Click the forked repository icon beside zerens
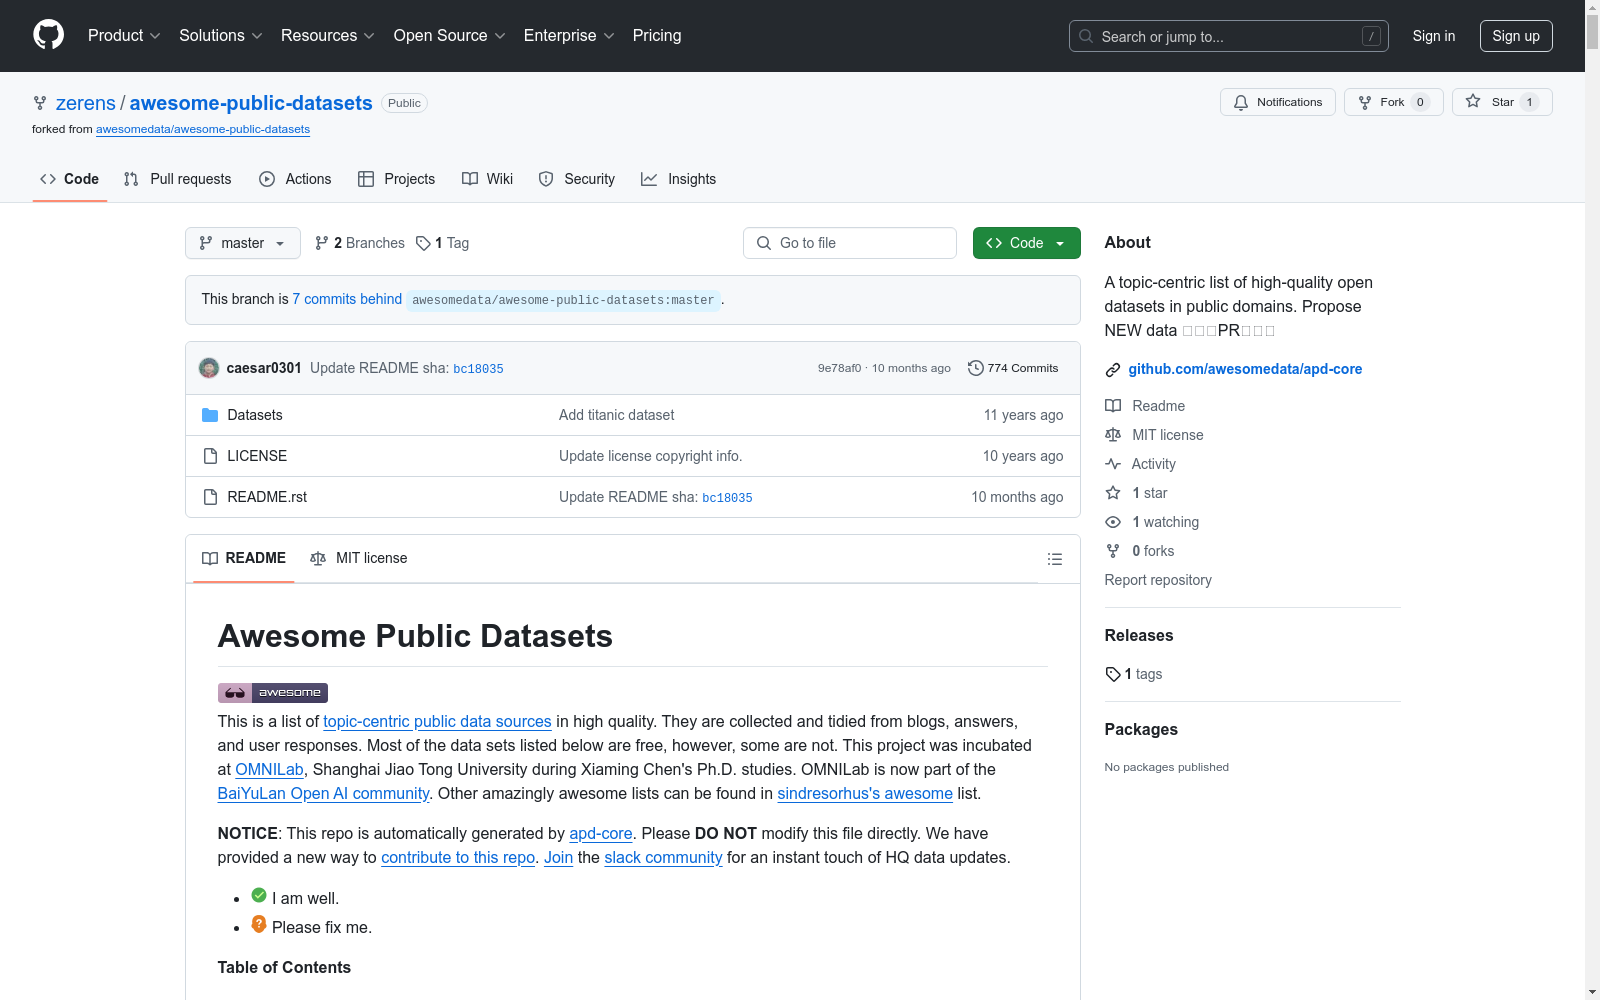Image resolution: width=1600 pixels, height=1000 pixels. pyautogui.click(x=40, y=103)
